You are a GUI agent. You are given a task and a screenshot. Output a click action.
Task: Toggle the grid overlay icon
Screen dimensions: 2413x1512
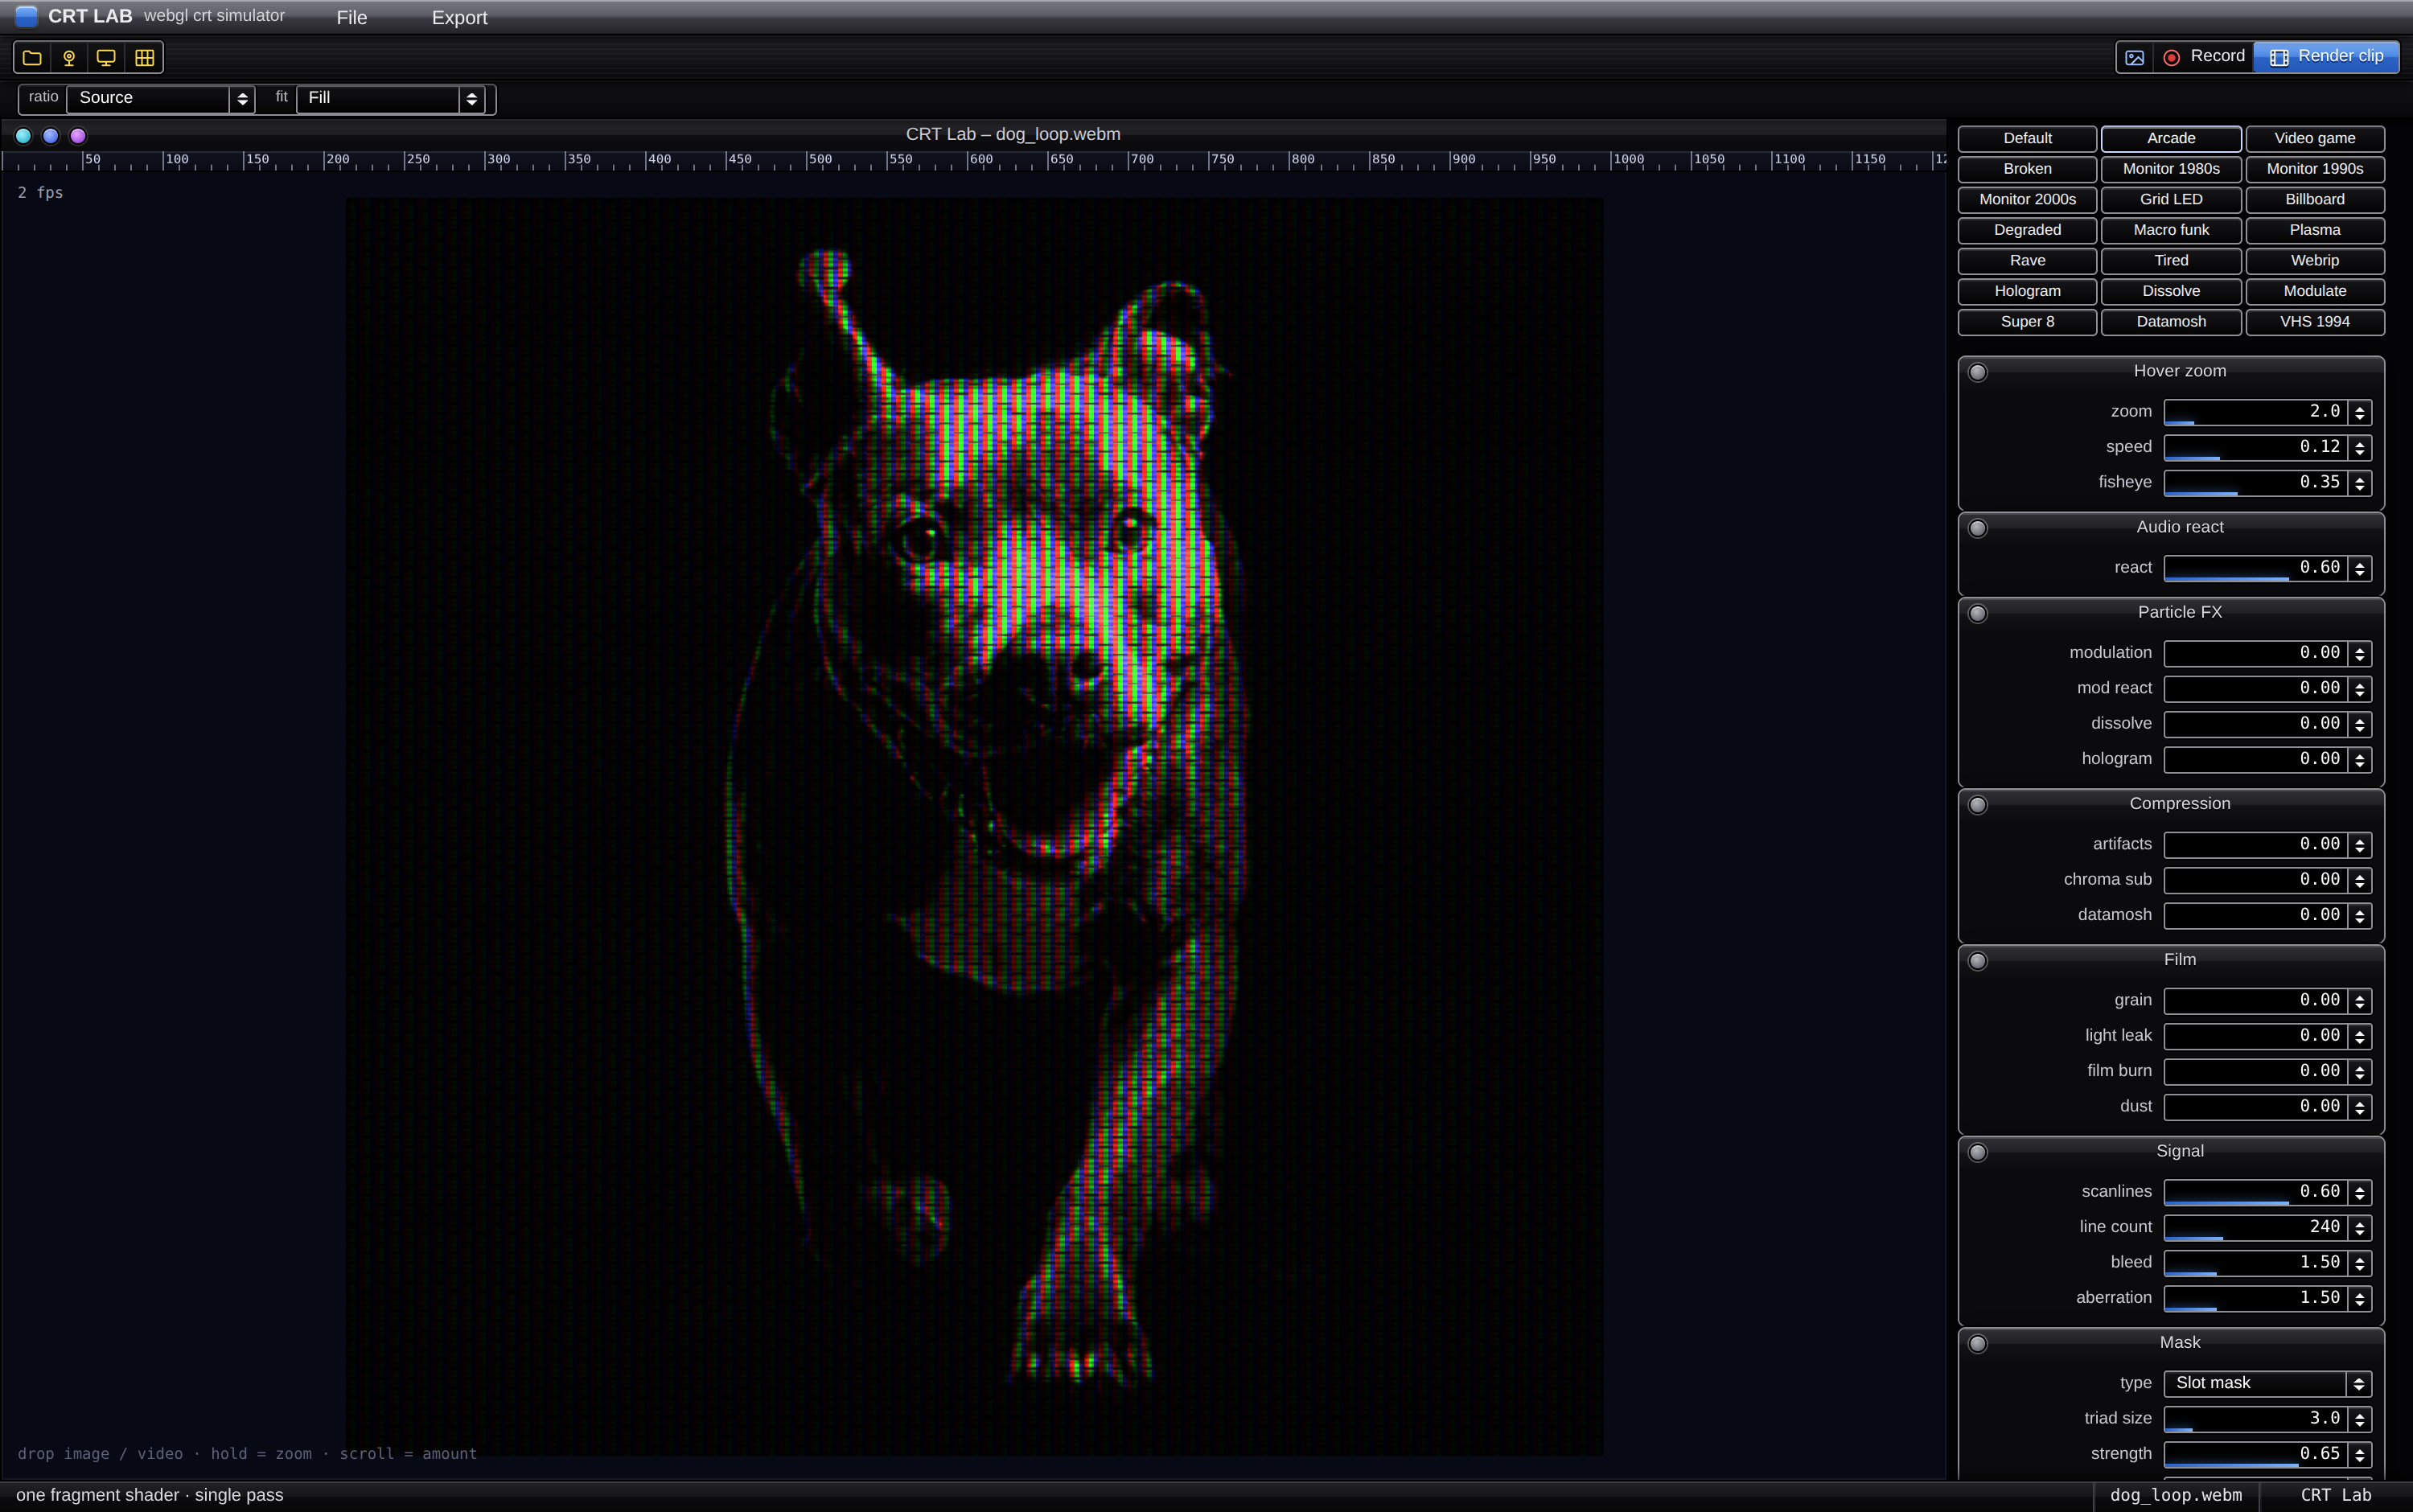tap(144, 58)
